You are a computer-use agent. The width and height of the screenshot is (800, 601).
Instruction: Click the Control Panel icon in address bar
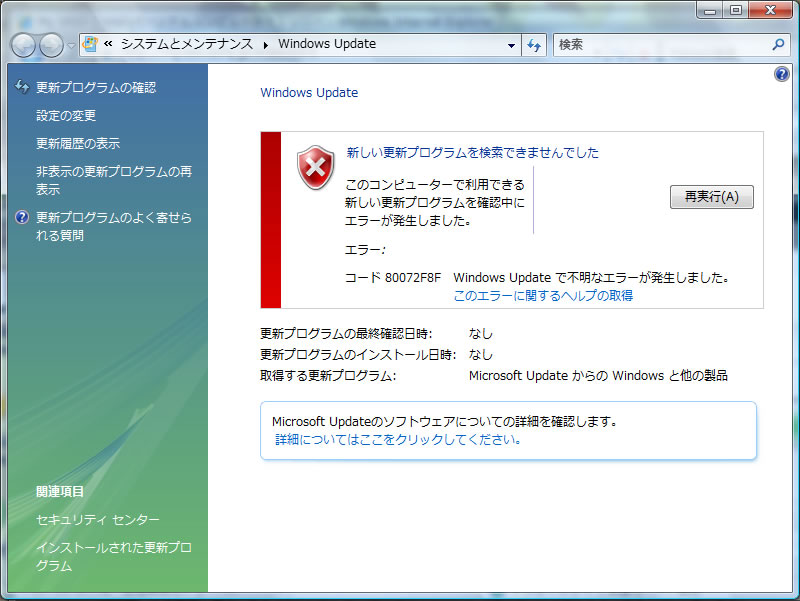[90, 44]
